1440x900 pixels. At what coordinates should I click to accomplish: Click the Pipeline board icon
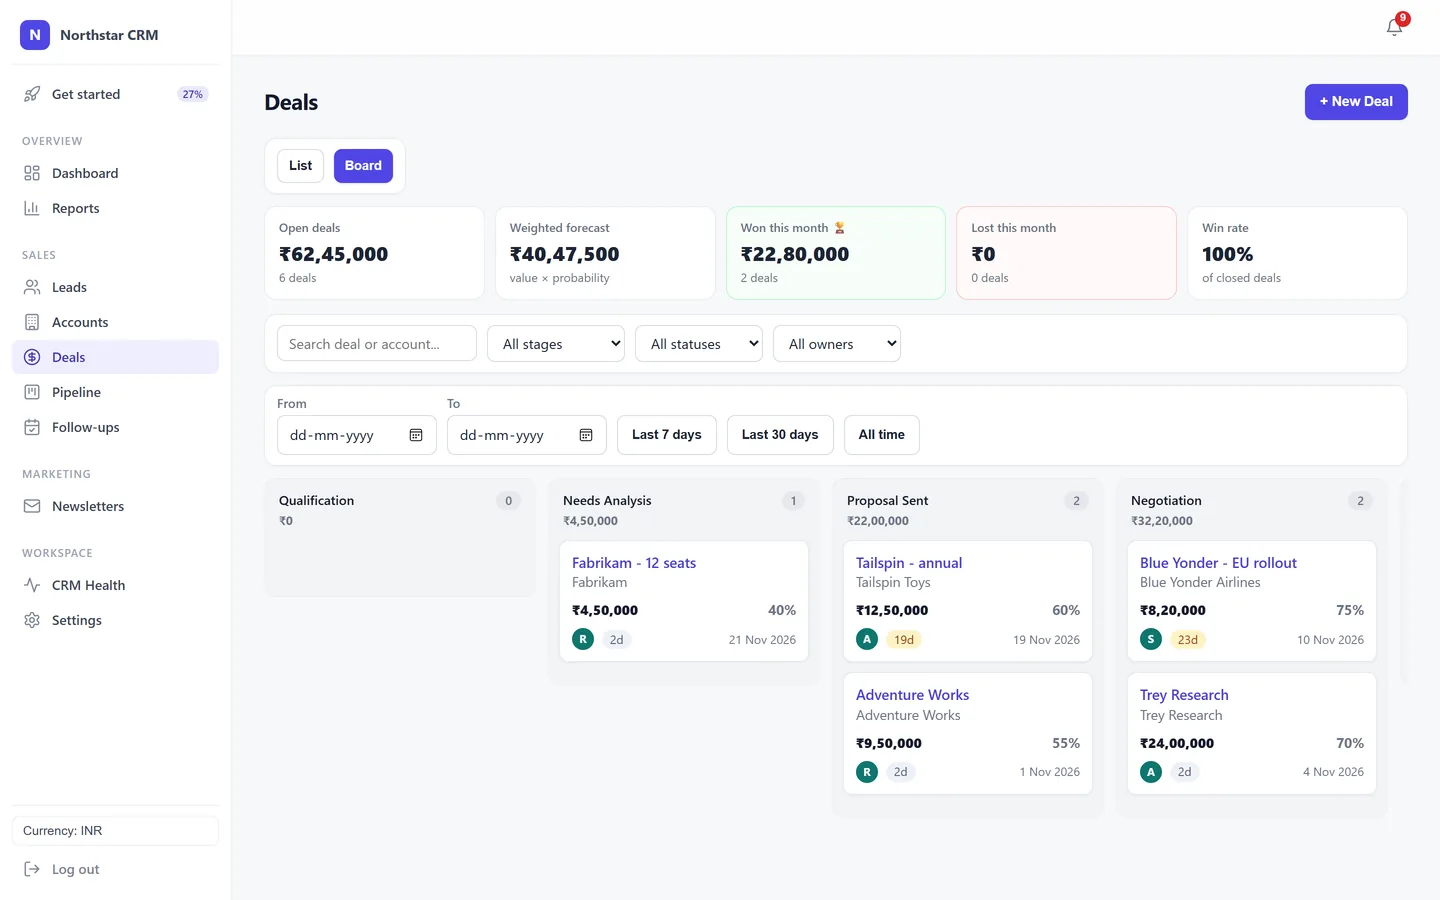[32, 392]
